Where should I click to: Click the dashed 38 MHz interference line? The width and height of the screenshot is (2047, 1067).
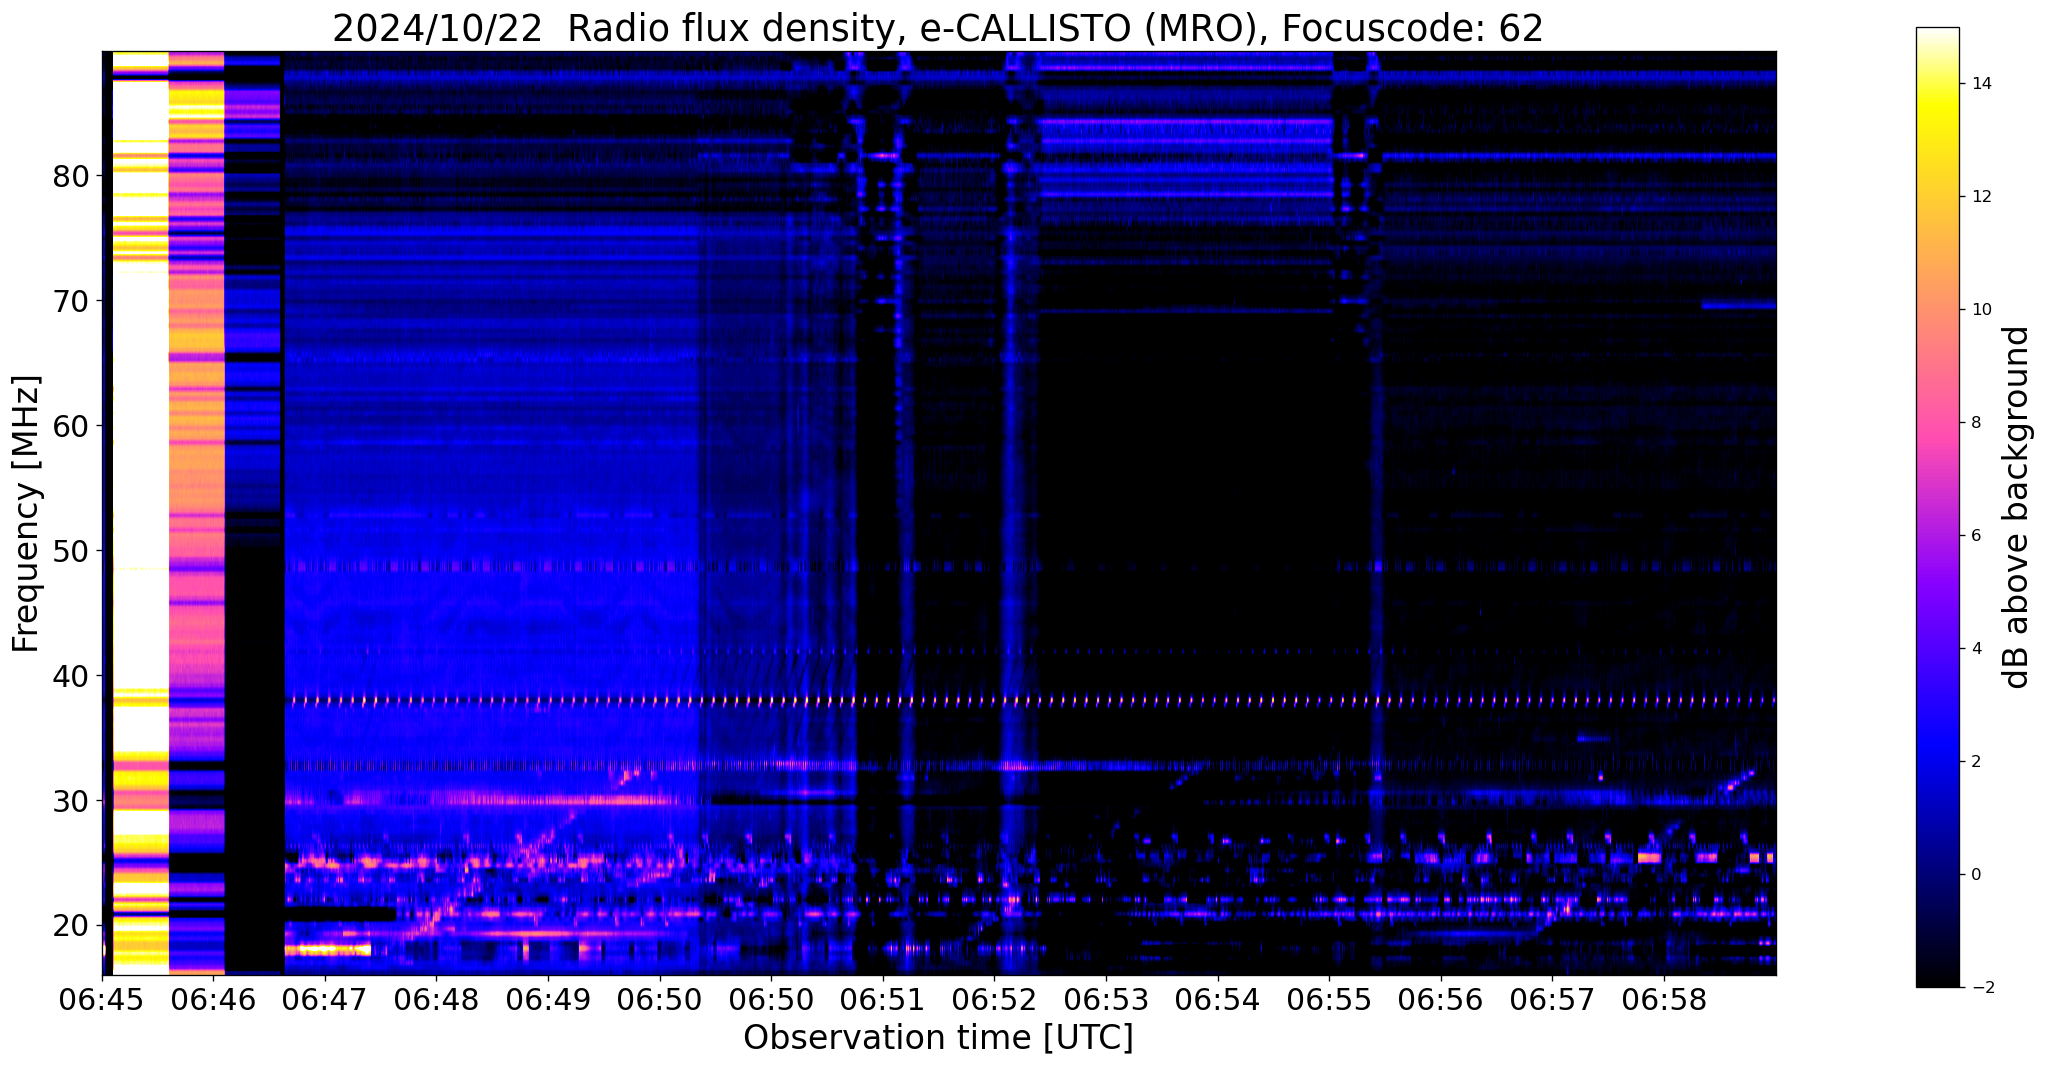[1030, 701]
